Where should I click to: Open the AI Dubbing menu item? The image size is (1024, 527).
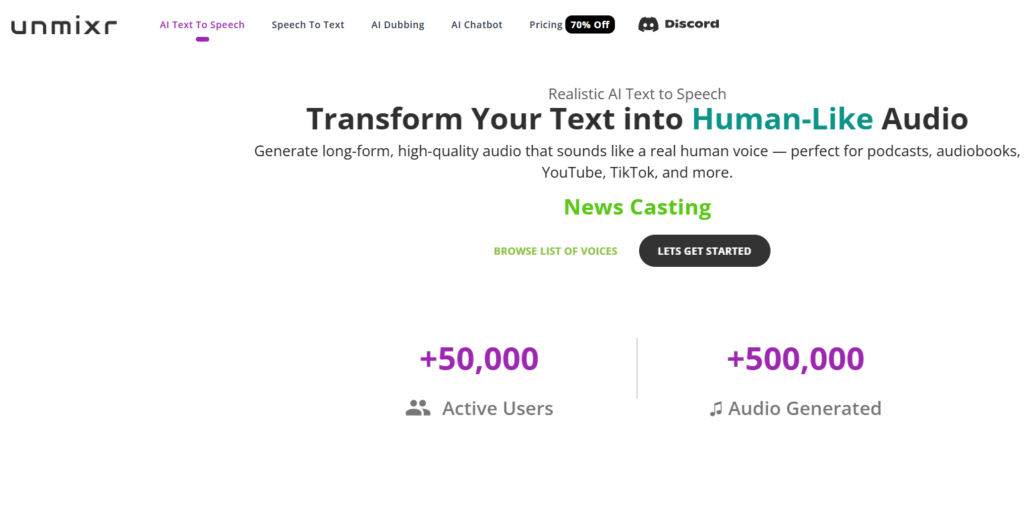pos(398,25)
